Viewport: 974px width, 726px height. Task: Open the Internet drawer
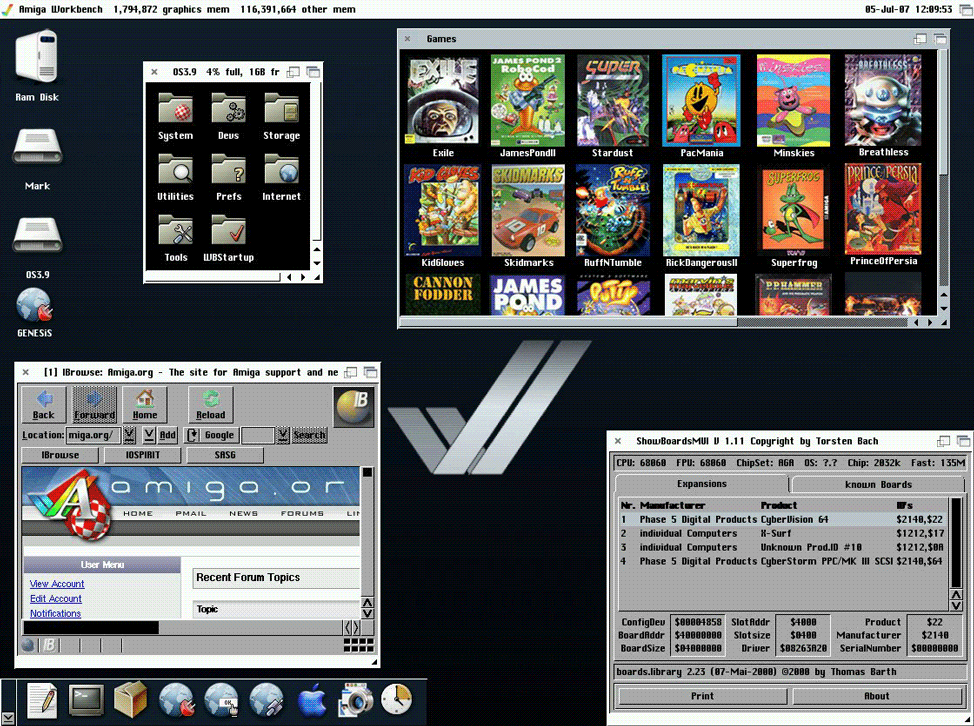(x=281, y=170)
